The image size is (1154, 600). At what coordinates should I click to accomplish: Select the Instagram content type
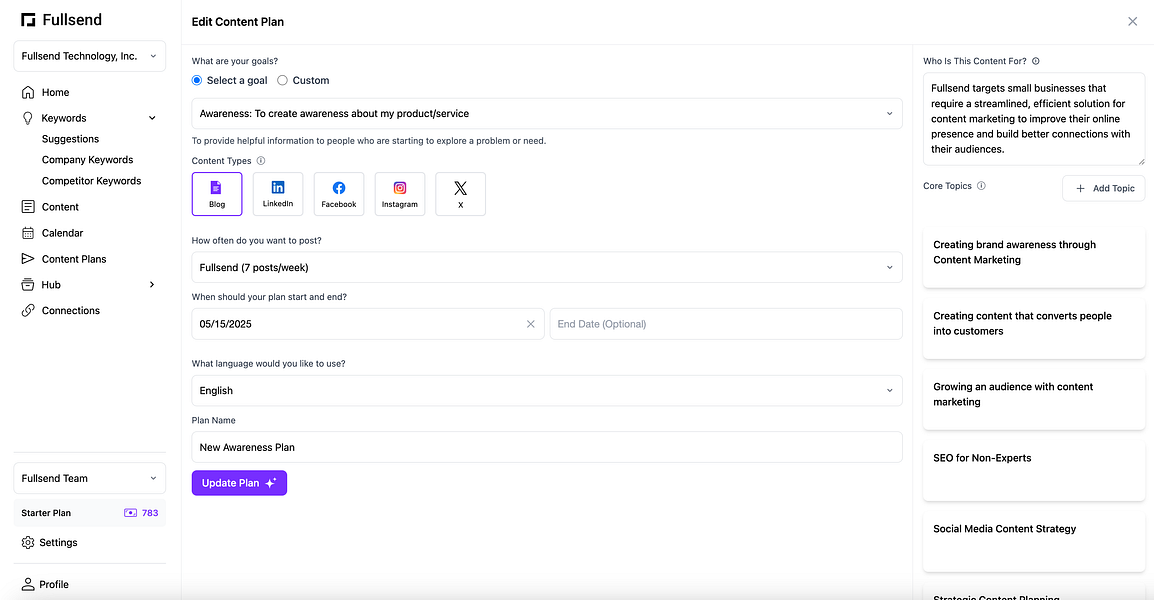click(400, 194)
